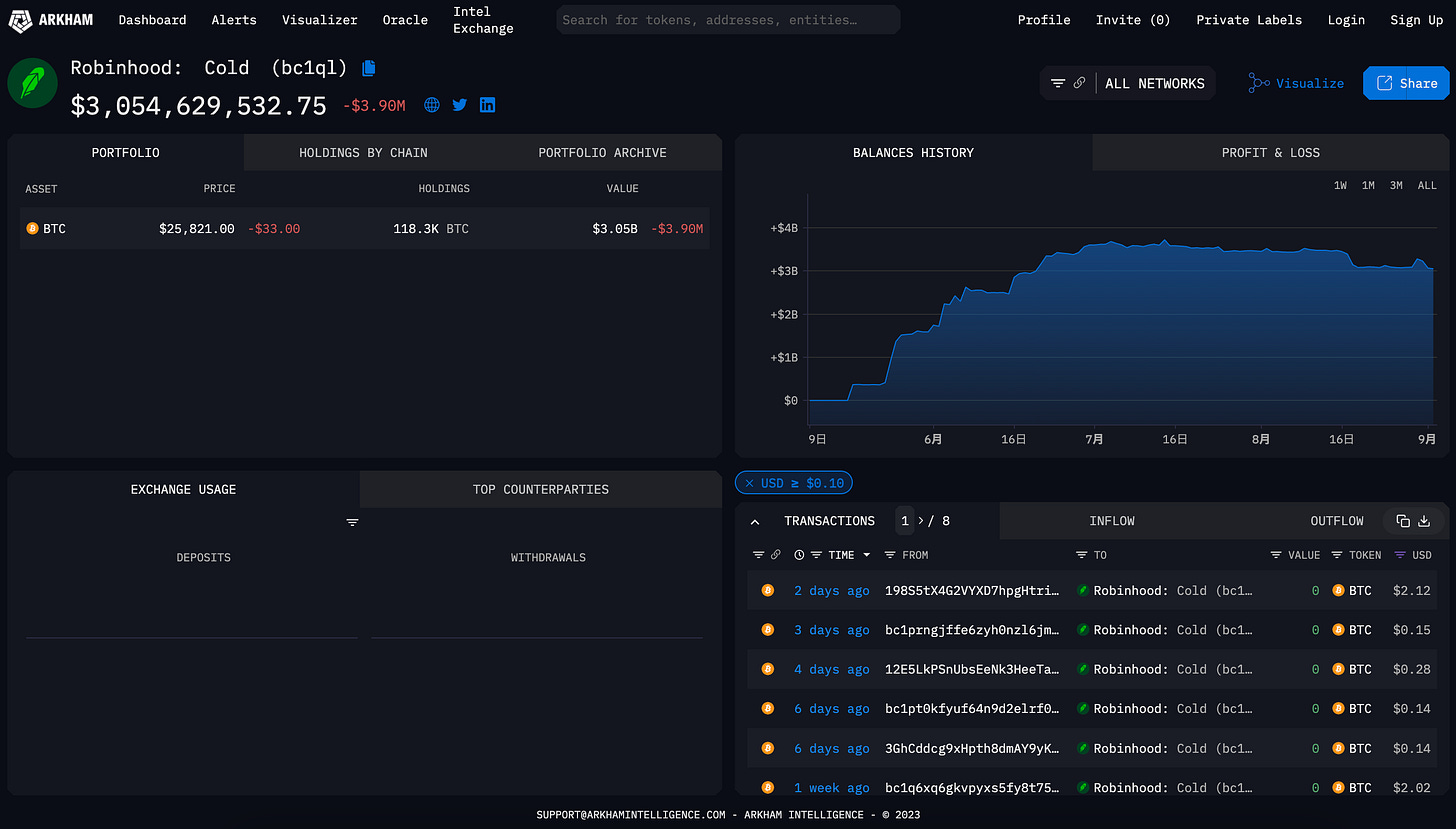Open the FROM column filter icon
The image size is (1456, 829).
tap(890, 555)
